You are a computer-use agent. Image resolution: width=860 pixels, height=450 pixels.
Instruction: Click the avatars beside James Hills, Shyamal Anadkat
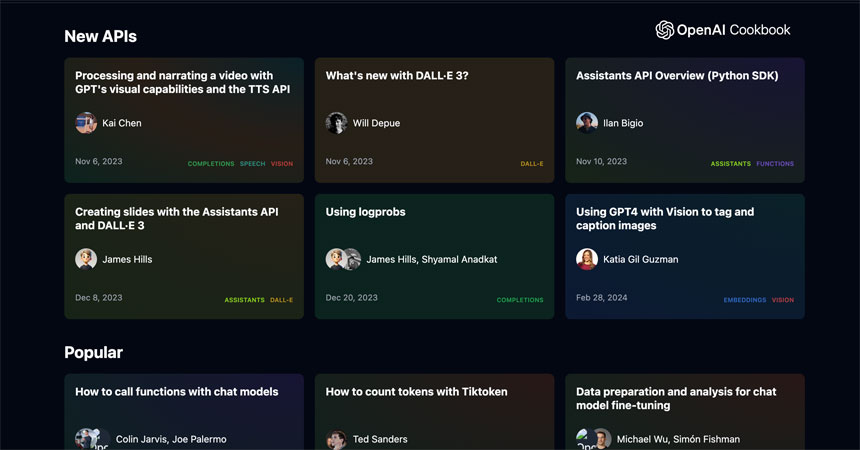(343, 259)
